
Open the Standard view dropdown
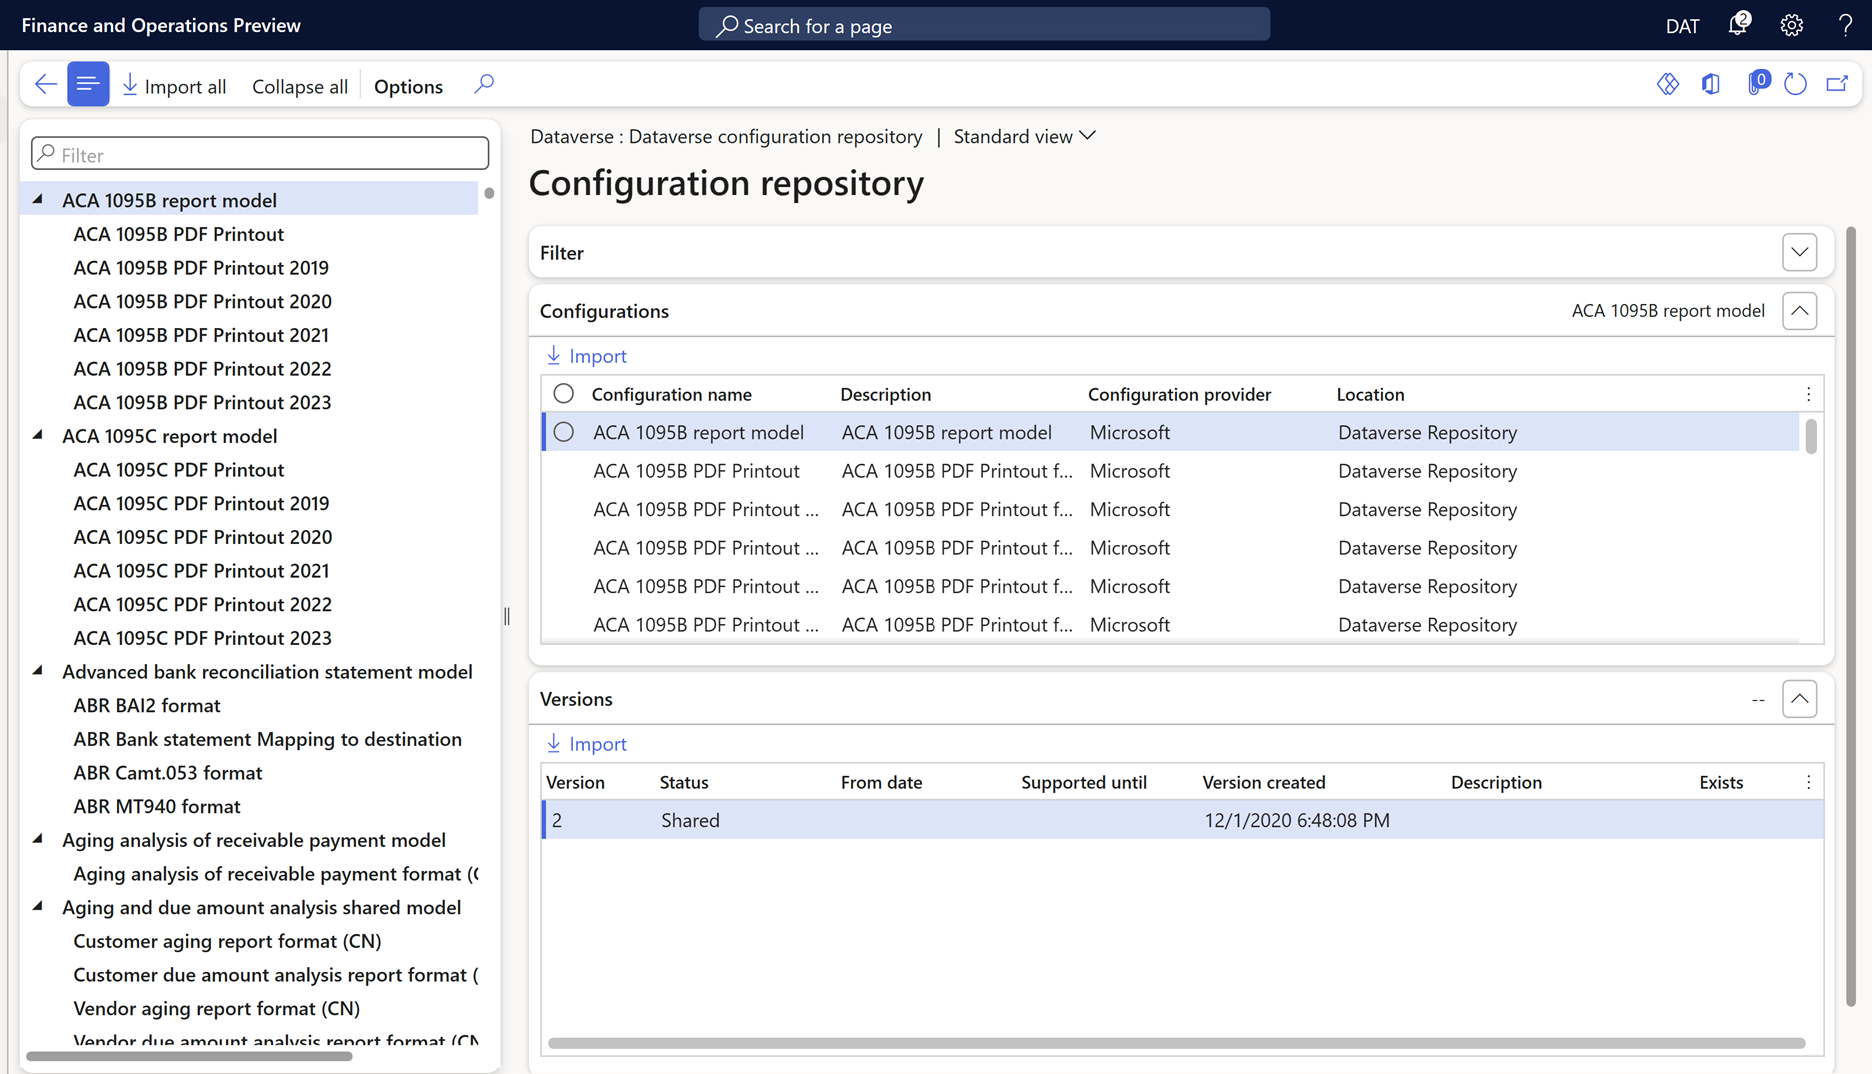[1024, 136]
